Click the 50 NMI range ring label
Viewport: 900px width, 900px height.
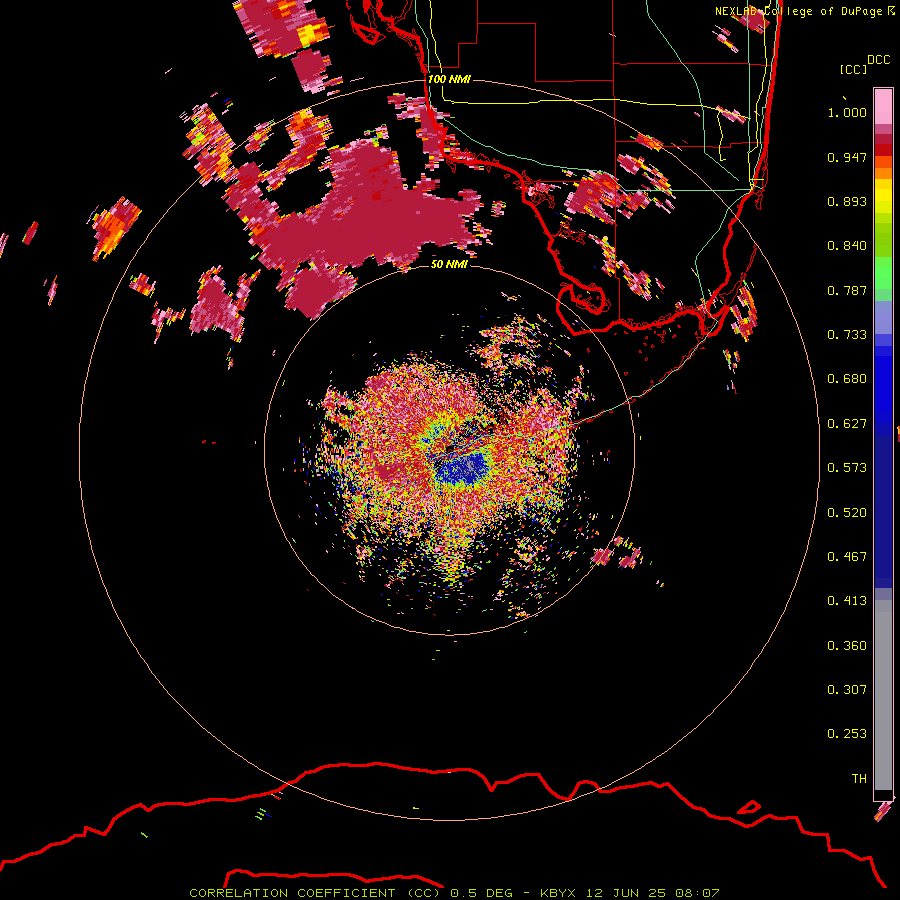pos(449,264)
